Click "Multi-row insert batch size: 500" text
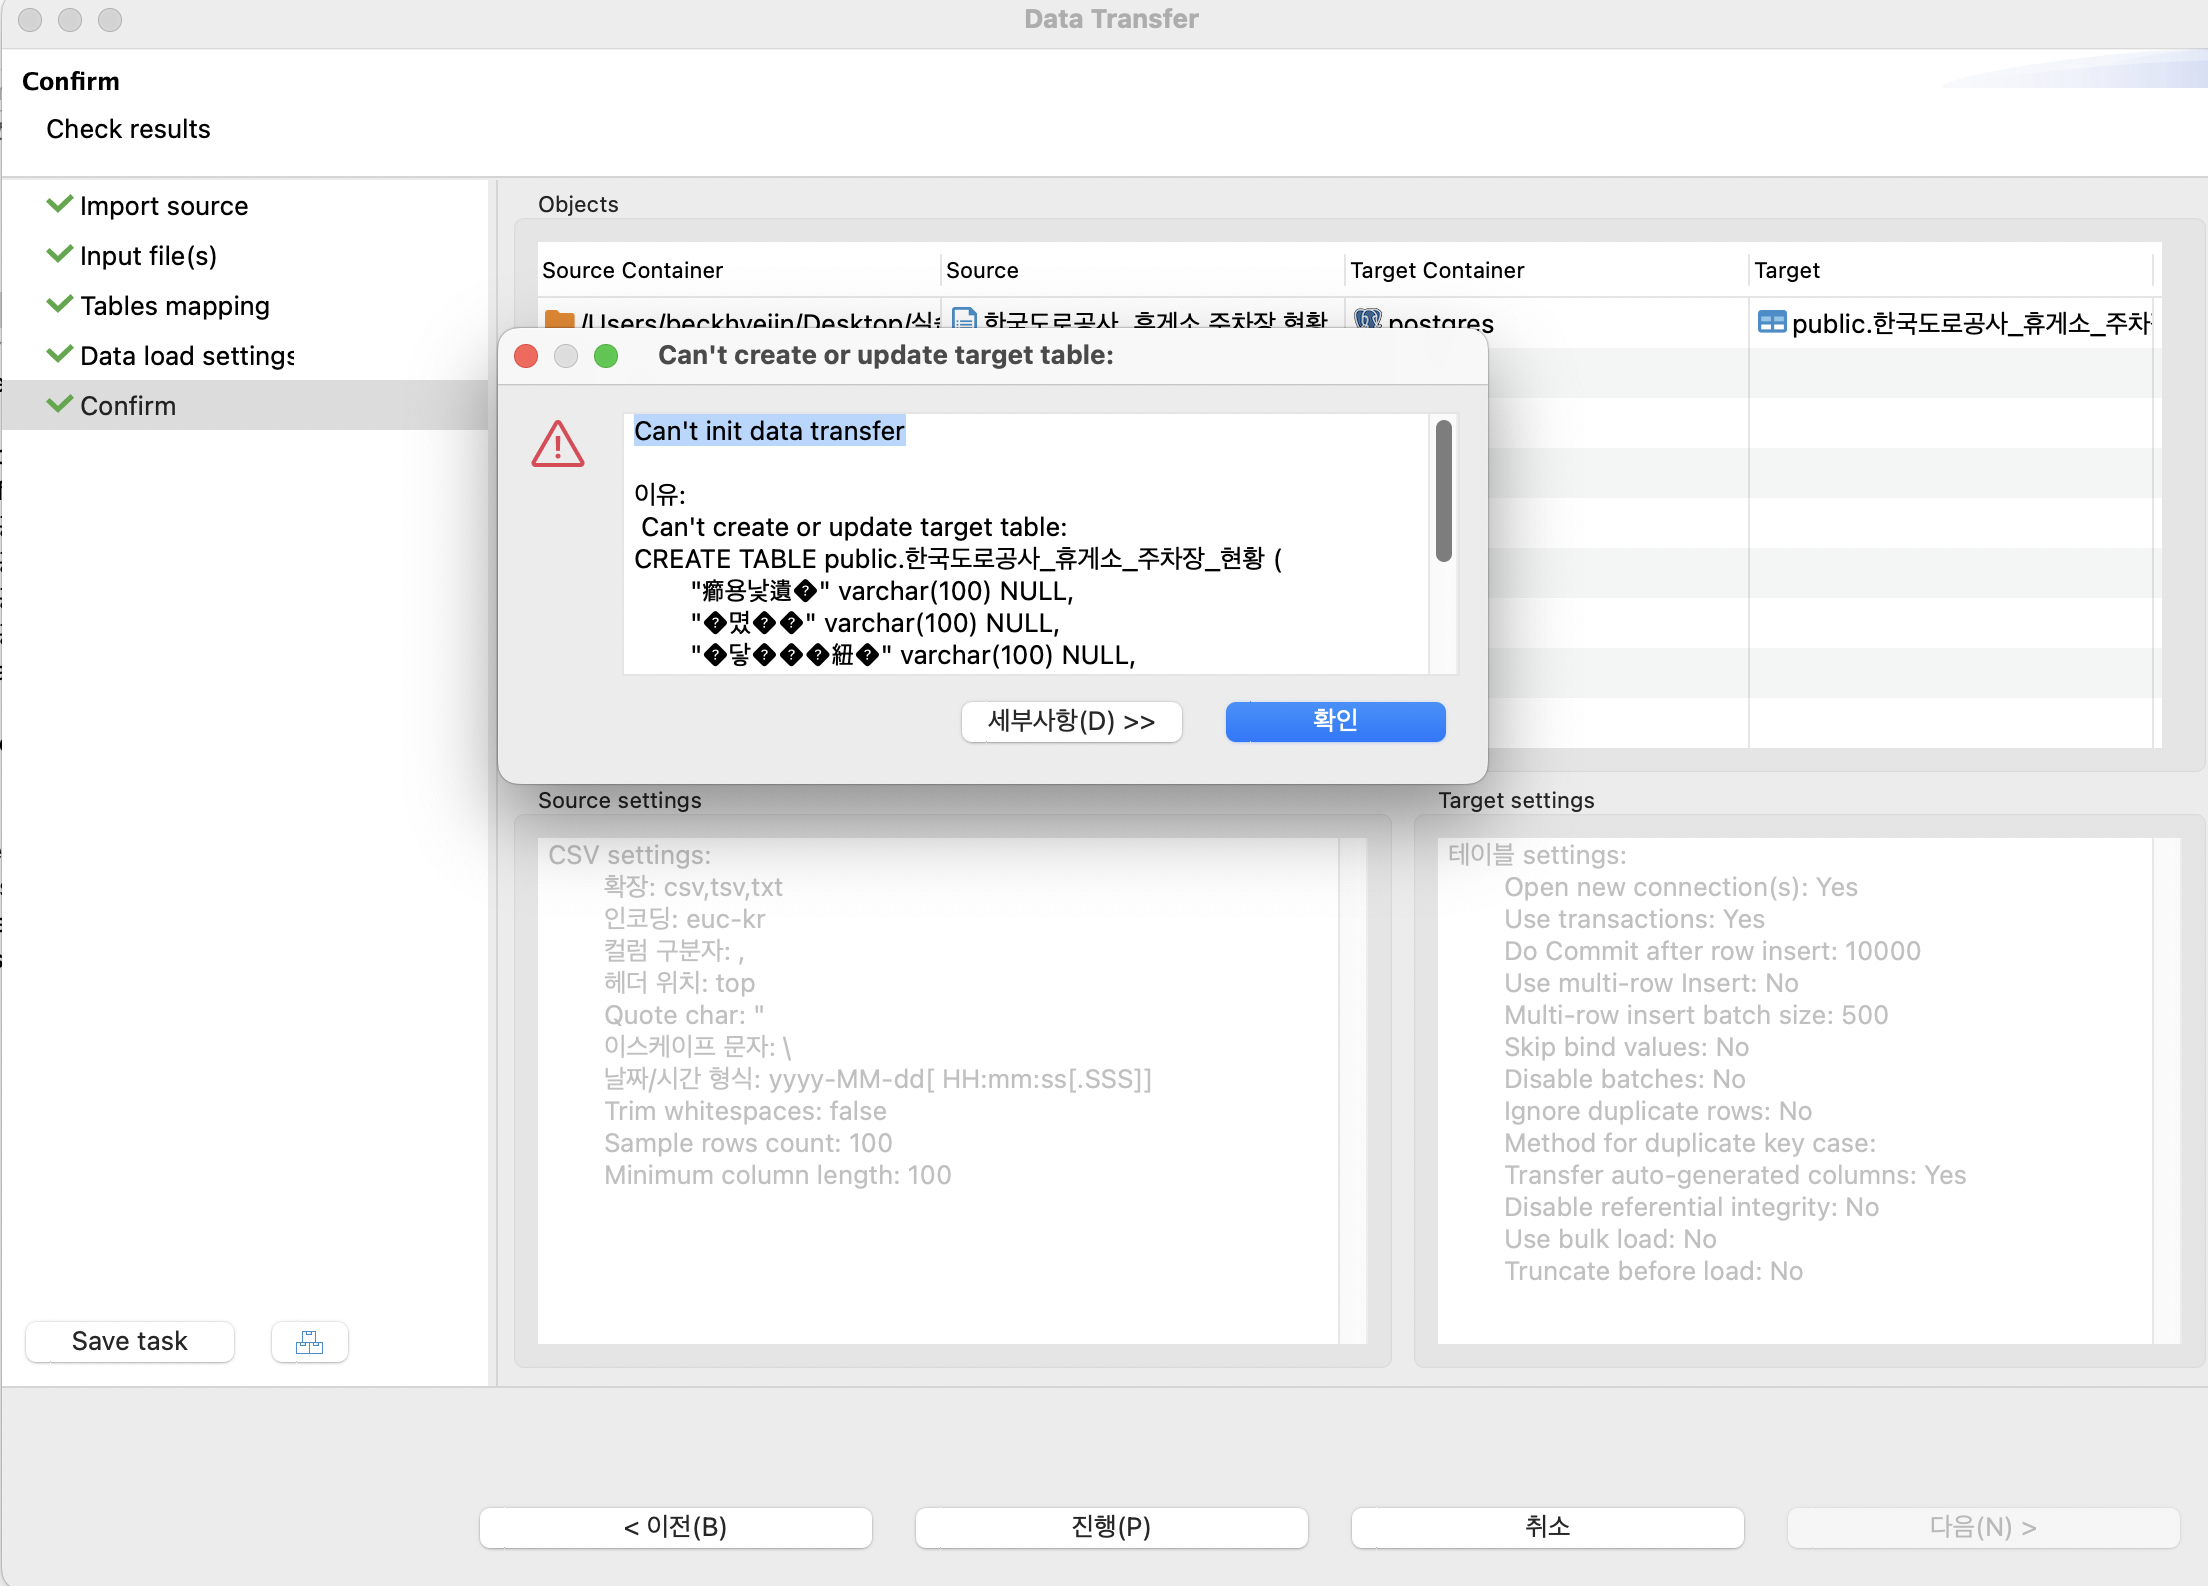The height and width of the screenshot is (1586, 2208). tap(1696, 1015)
